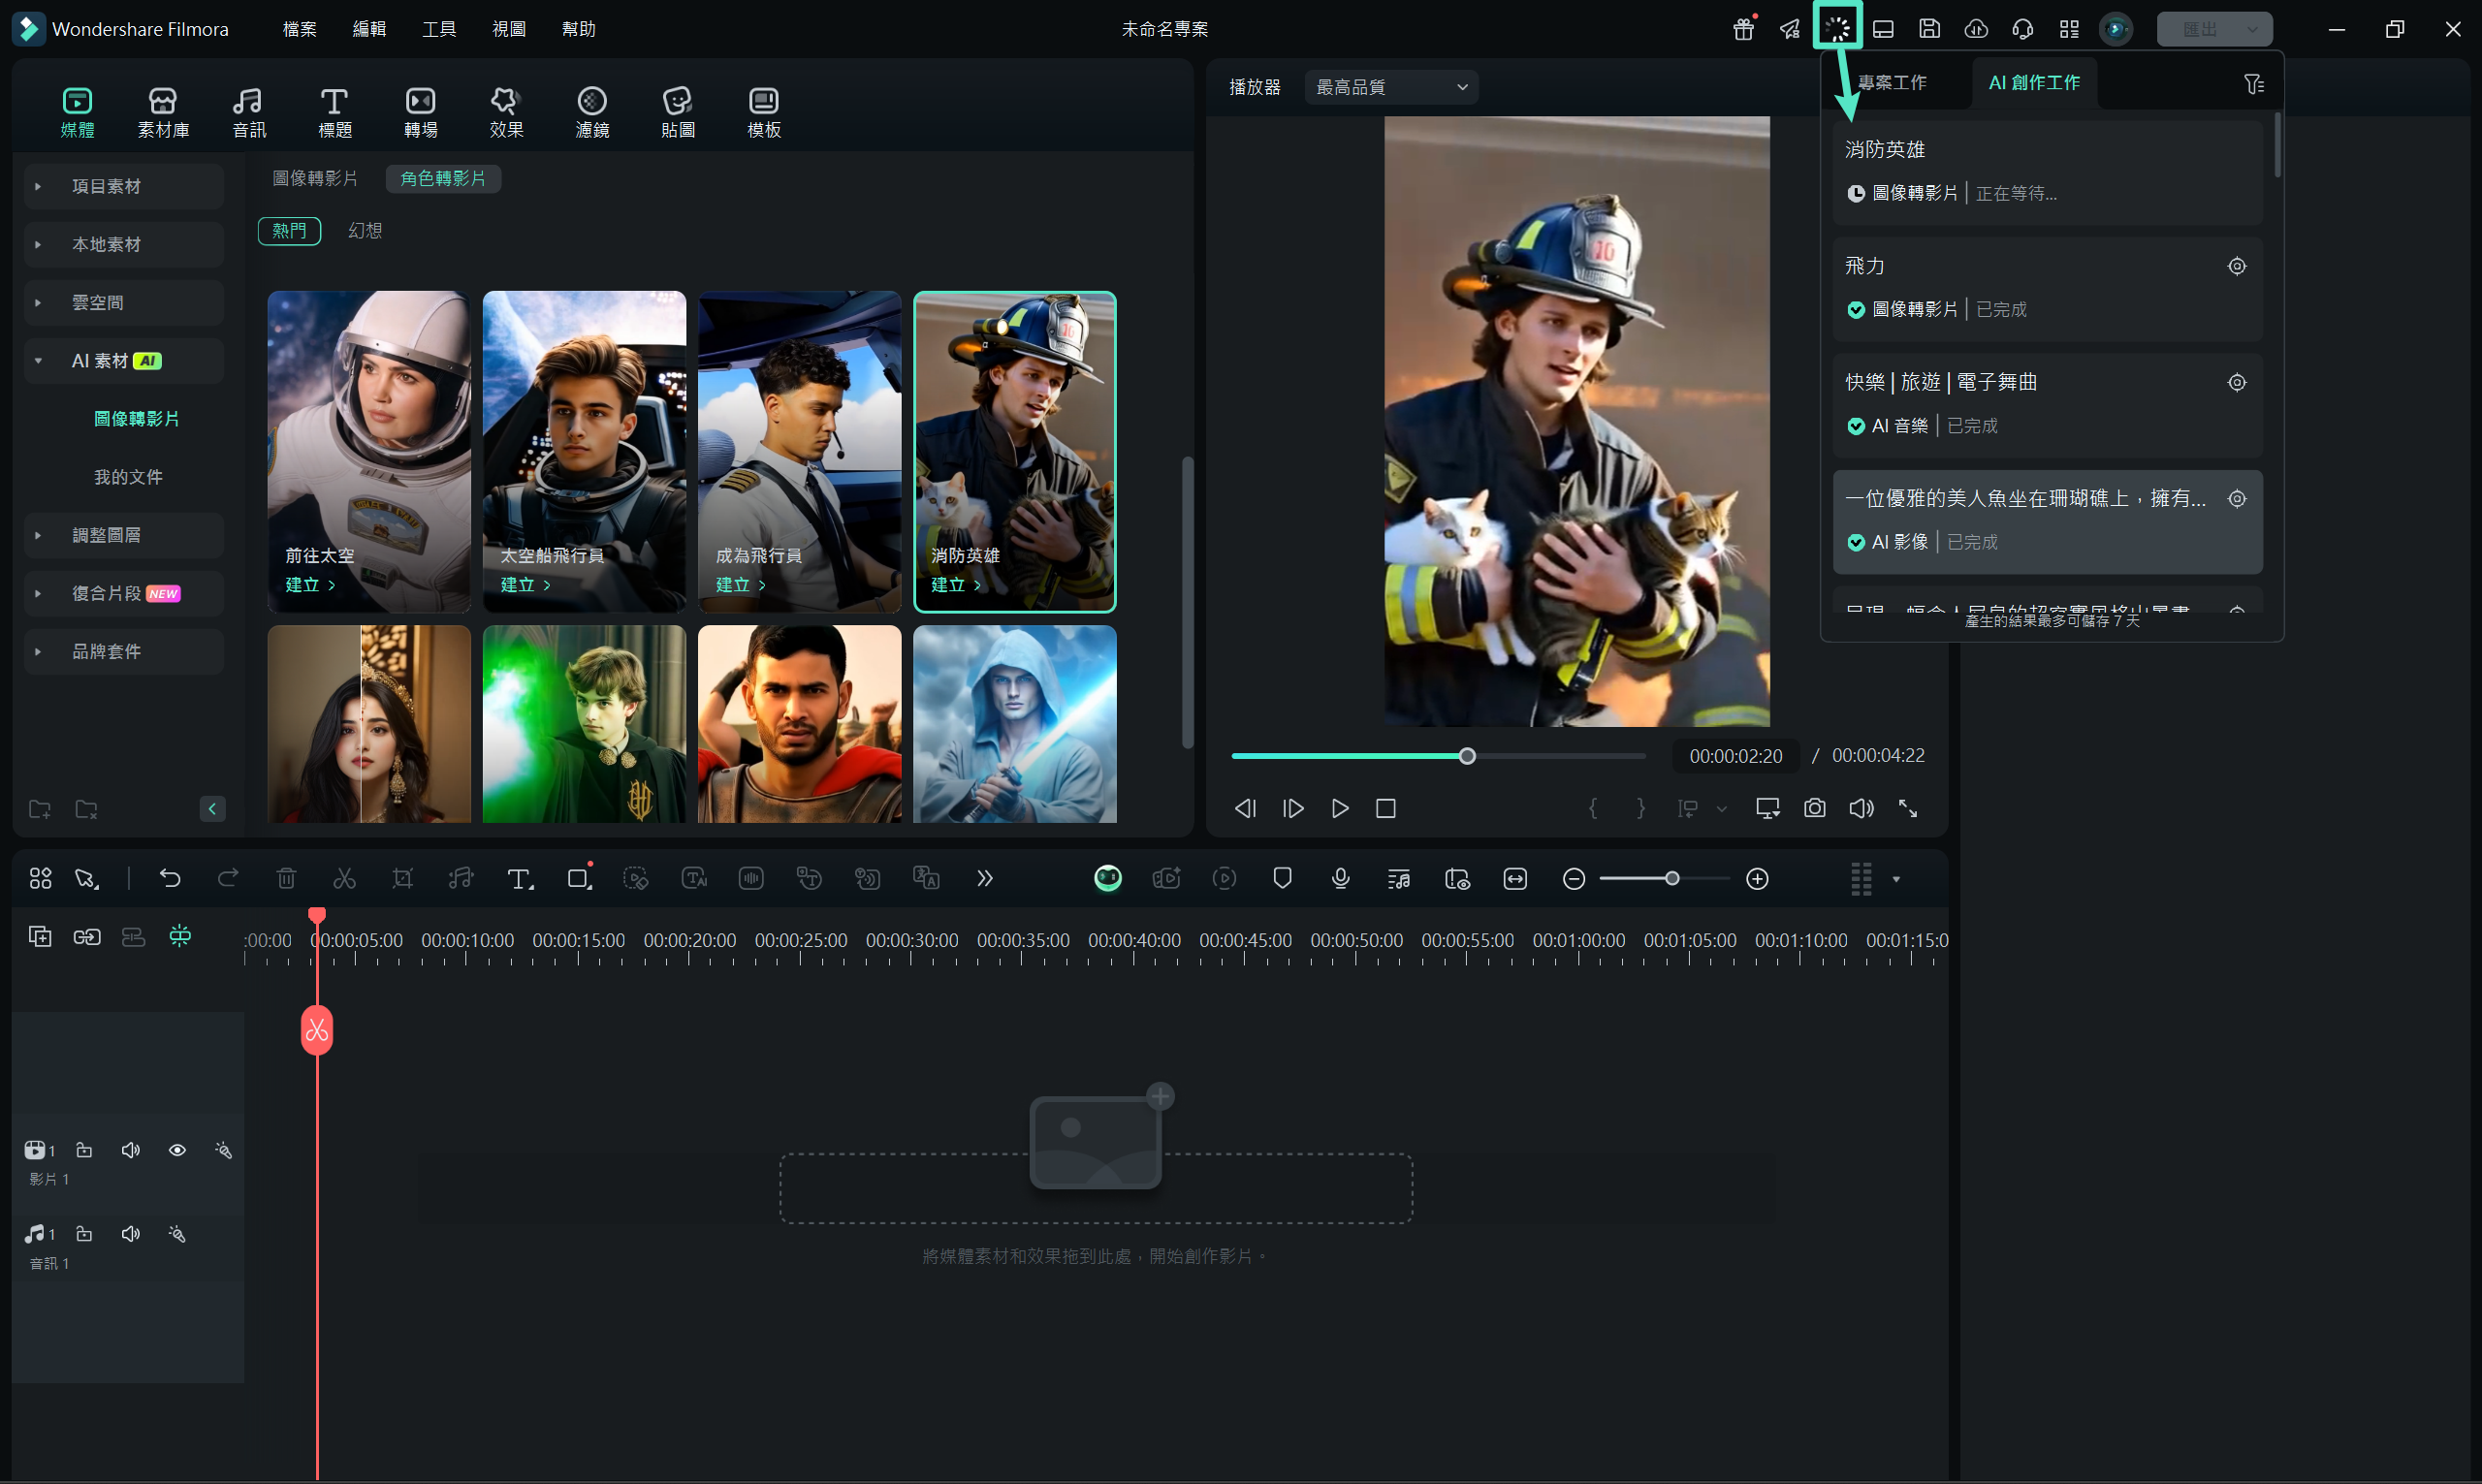
Task: Click the fullscreen expand icon in player
Action: 1908,808
